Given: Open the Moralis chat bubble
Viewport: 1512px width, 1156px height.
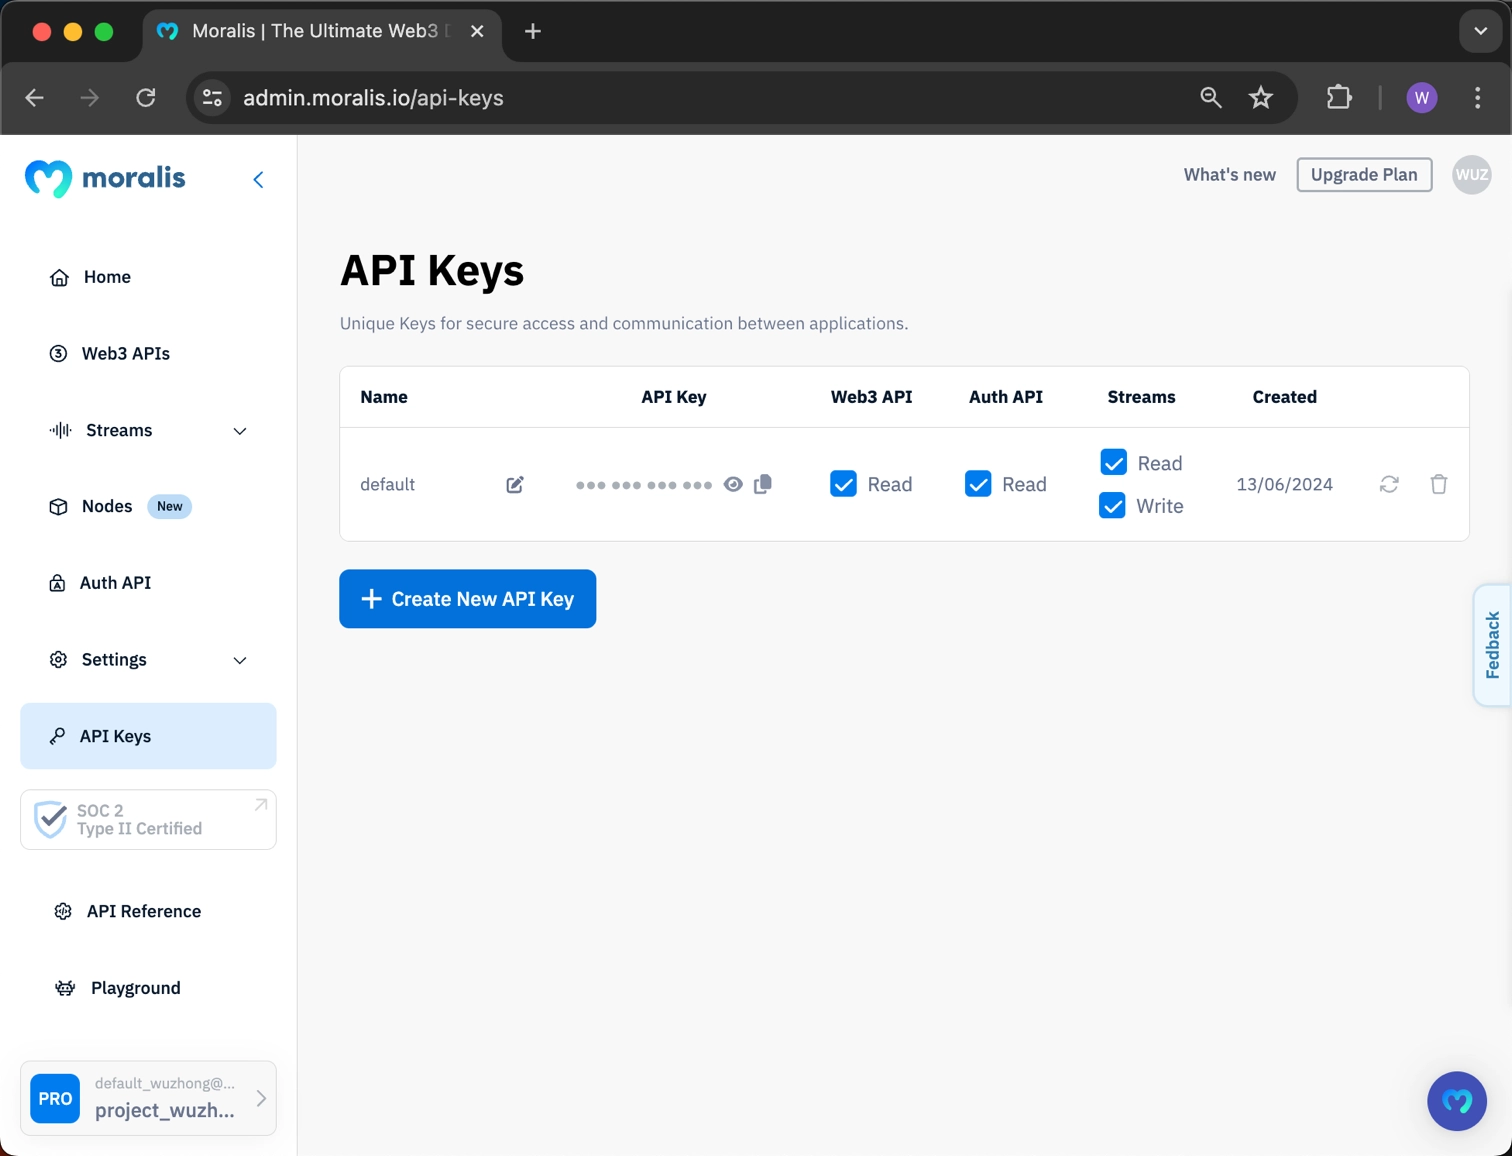Looking at the screenshot, I should pyautogui.click(x=1457, y=1101).
